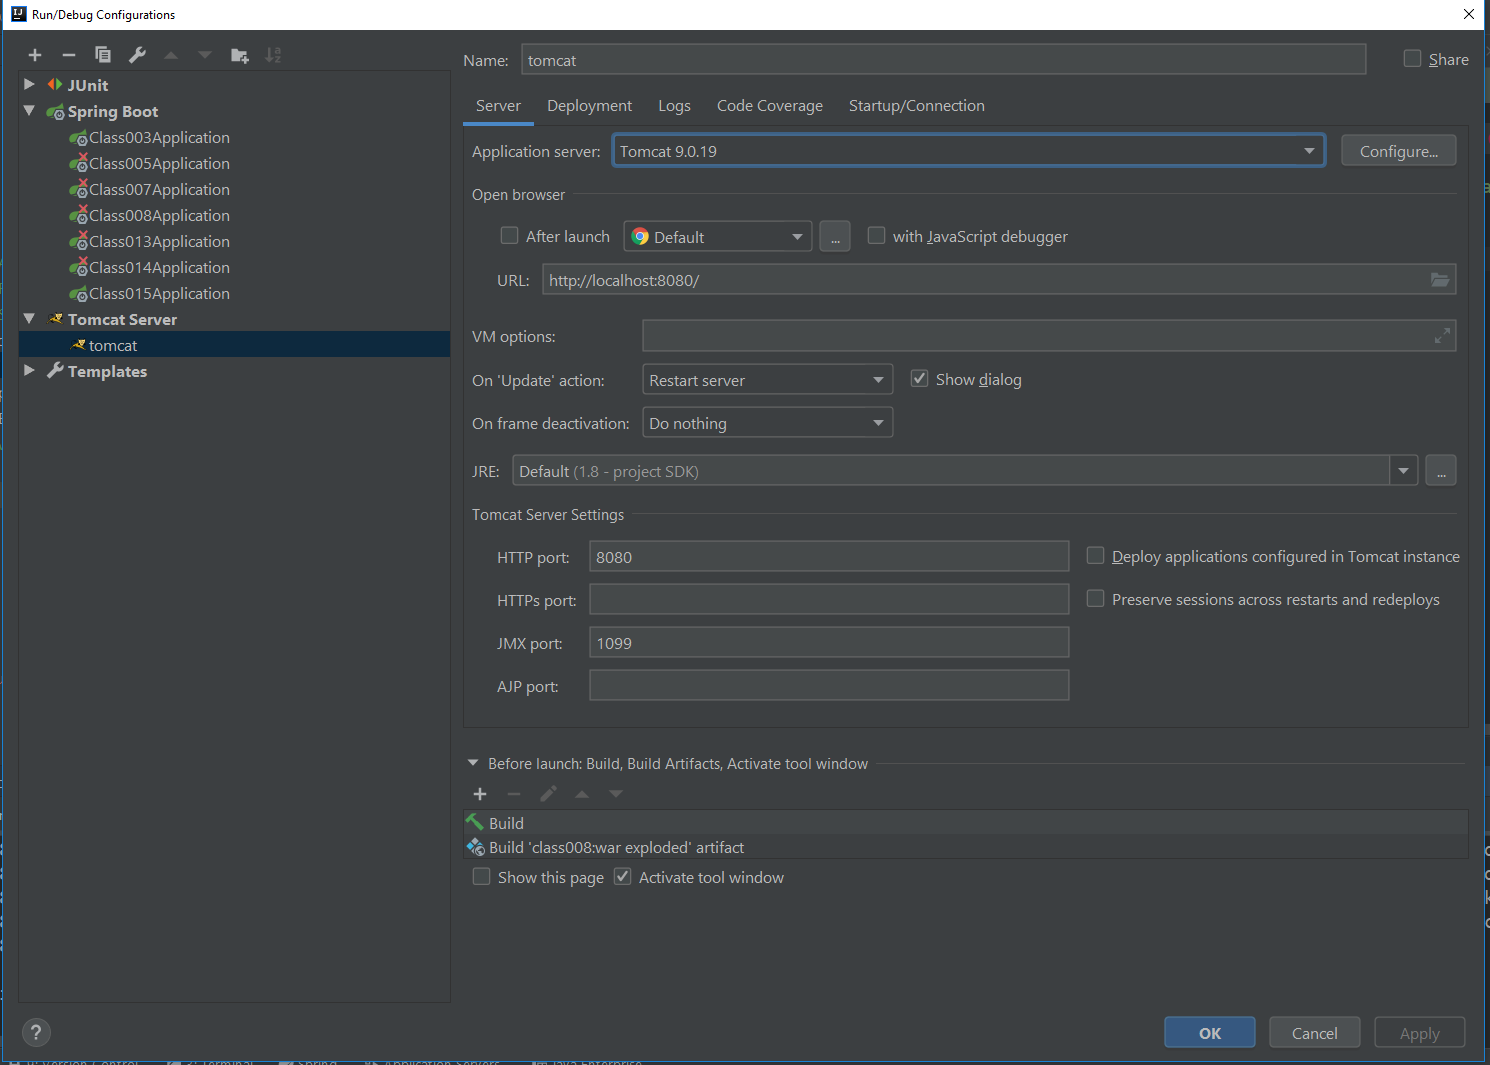1490x1065 pixels.
Task: Remove configuration with minus icon
Action: 69,55
